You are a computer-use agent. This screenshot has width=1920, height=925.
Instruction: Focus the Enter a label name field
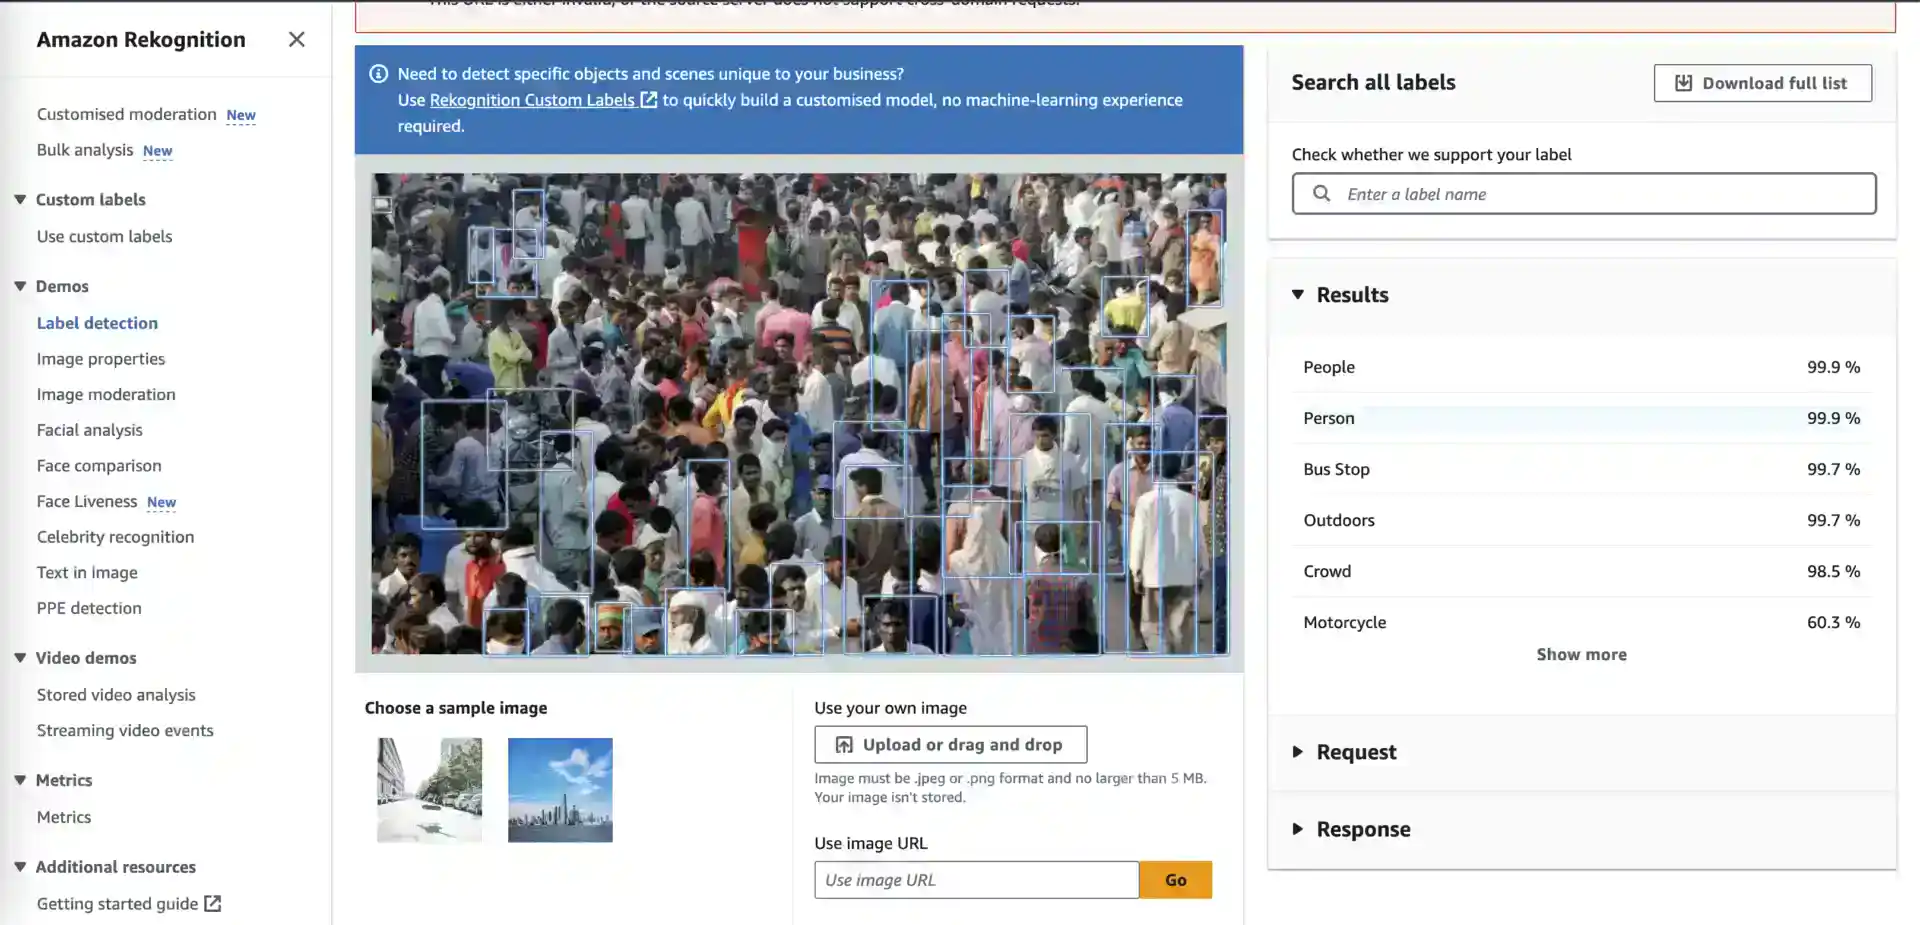pyautogui.click(x=1584, y=194)
